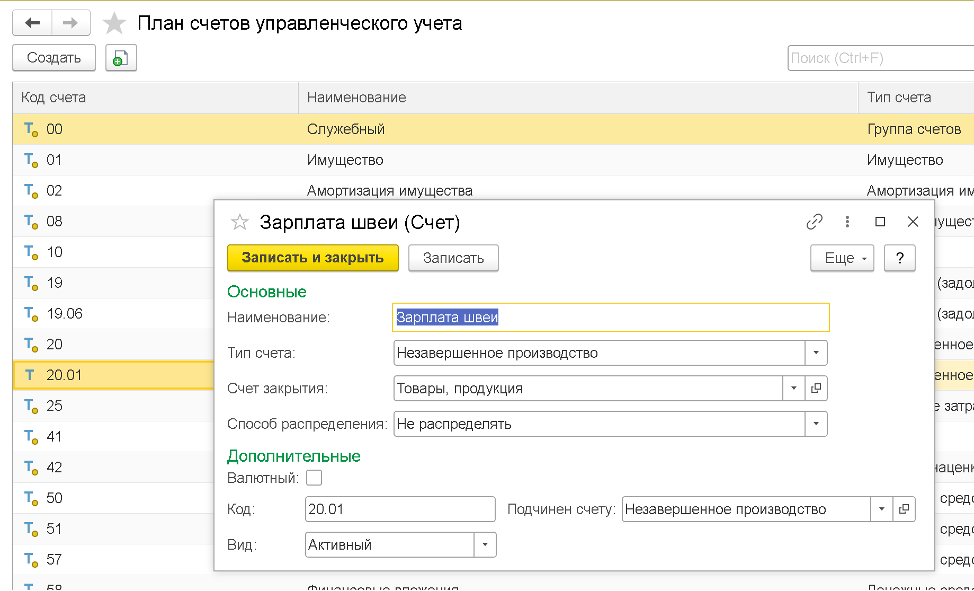
Task: Copy link using the dialog's chain icon
Action: (814, 222)
